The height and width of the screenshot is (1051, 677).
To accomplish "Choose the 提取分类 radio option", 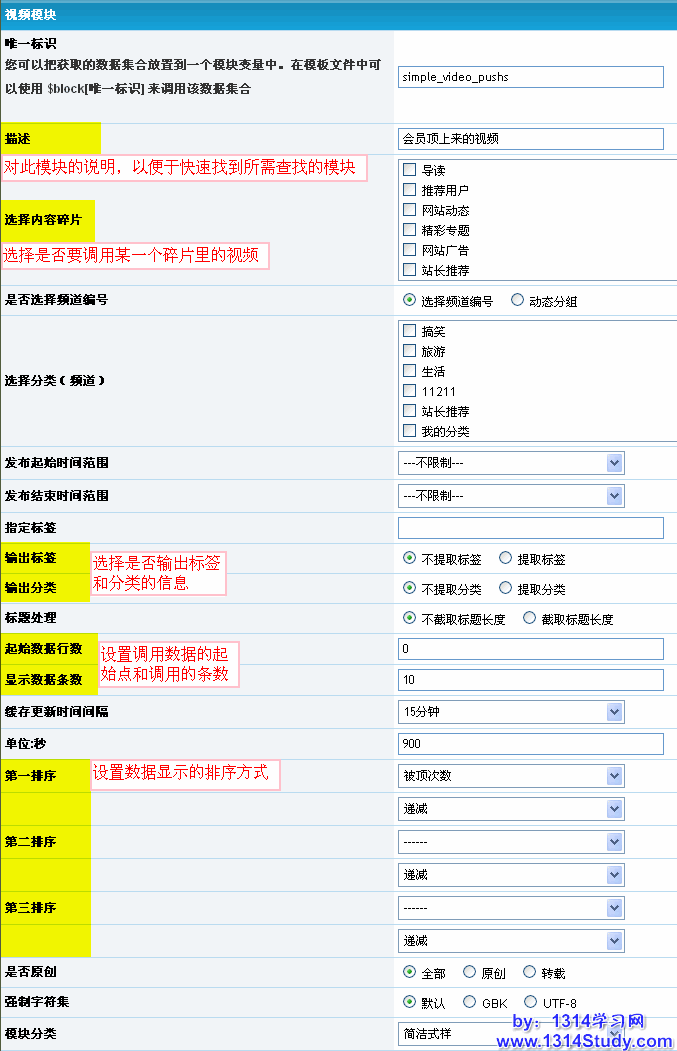I will tap(505, 589).
